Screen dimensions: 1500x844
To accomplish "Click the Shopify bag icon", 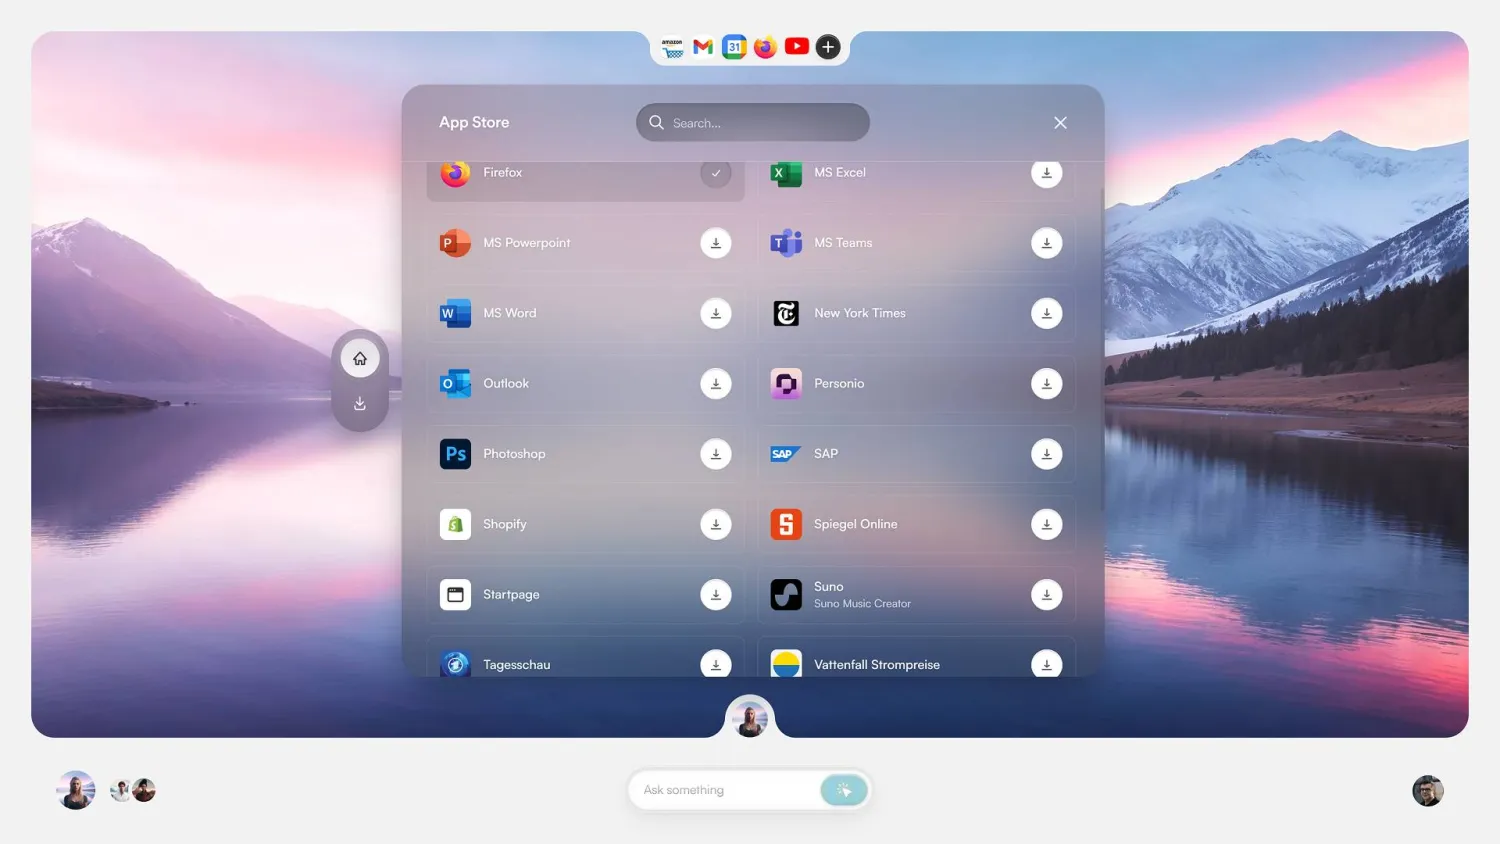I will click(455, 524).
